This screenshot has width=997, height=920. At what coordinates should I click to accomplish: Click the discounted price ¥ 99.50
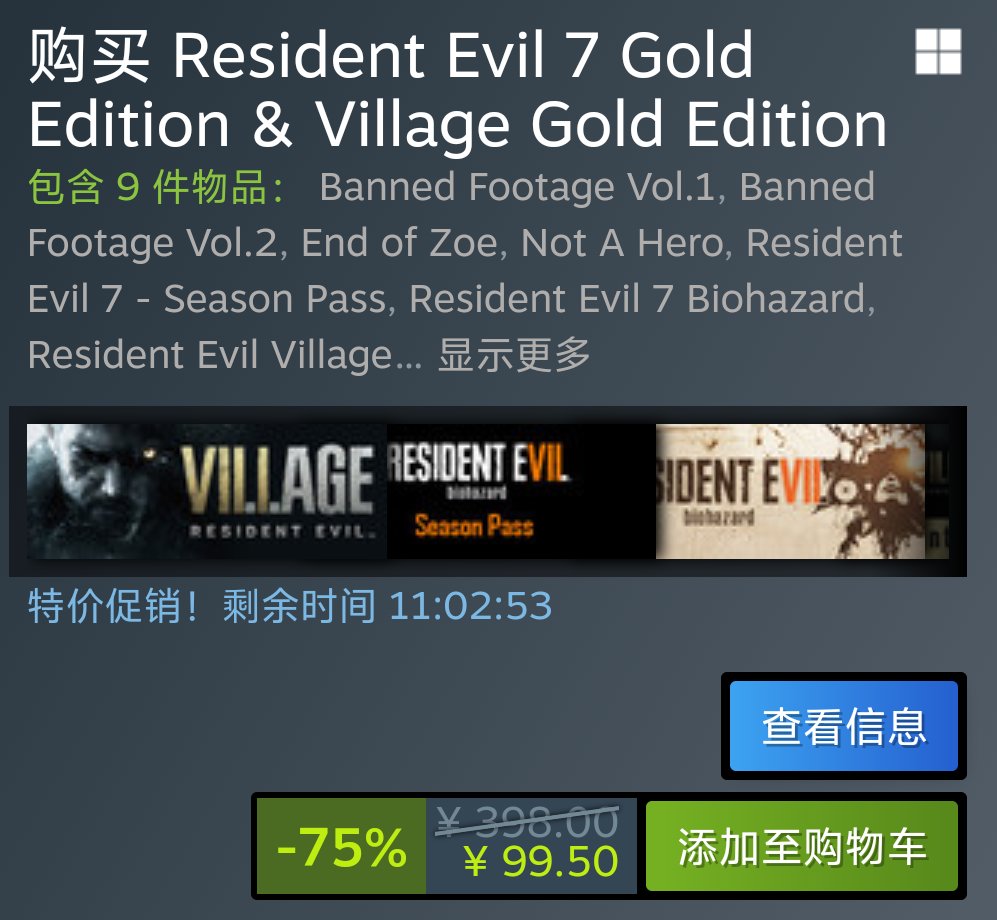click(540, 862)
